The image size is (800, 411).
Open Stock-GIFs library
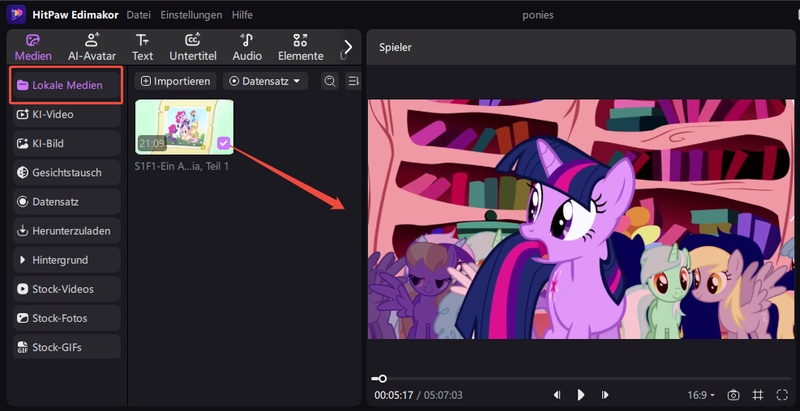[x=66, y=347]
